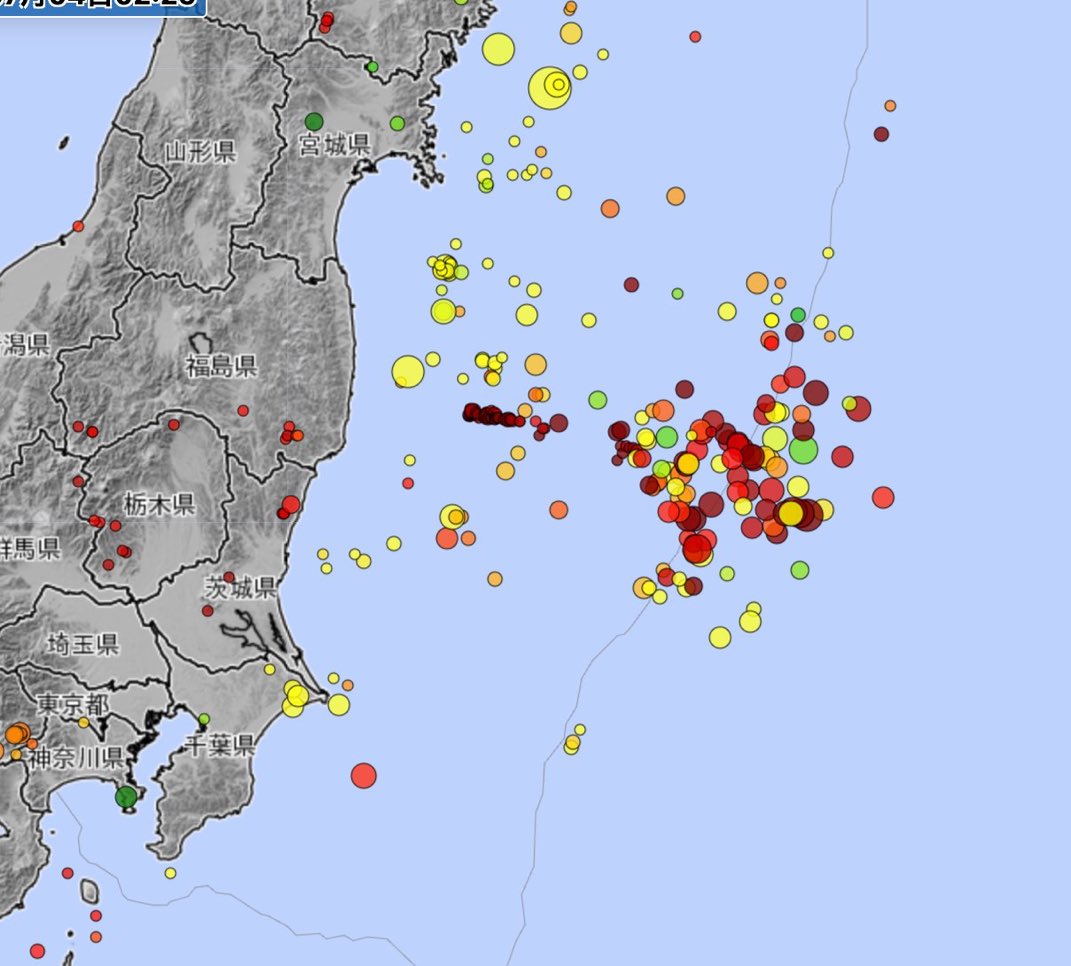This screenshot has width=1071, height=966.
Task: Click the large red marker southeast of Chiba
Action: tap(363, 775)
